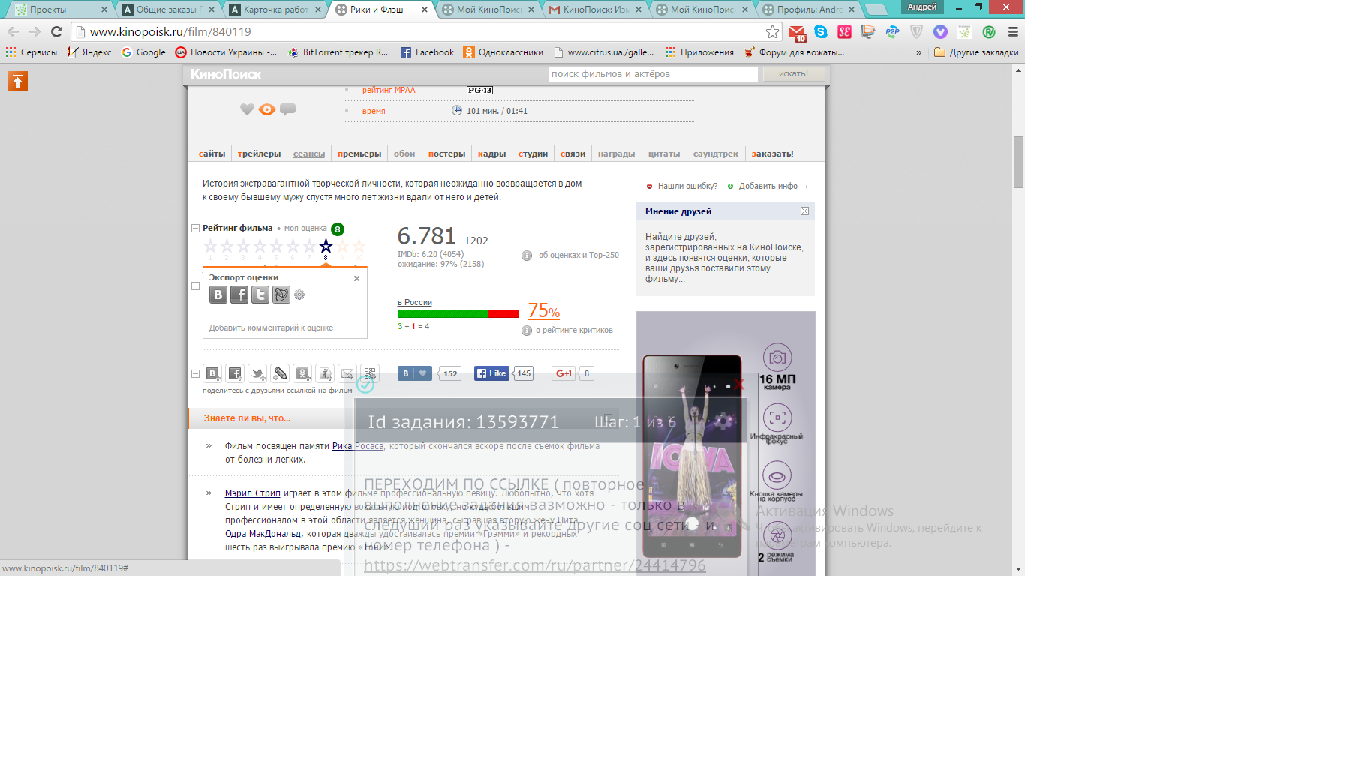Open the постеры tab
The image size is (1366, 768).
click(x=447, y=154)
